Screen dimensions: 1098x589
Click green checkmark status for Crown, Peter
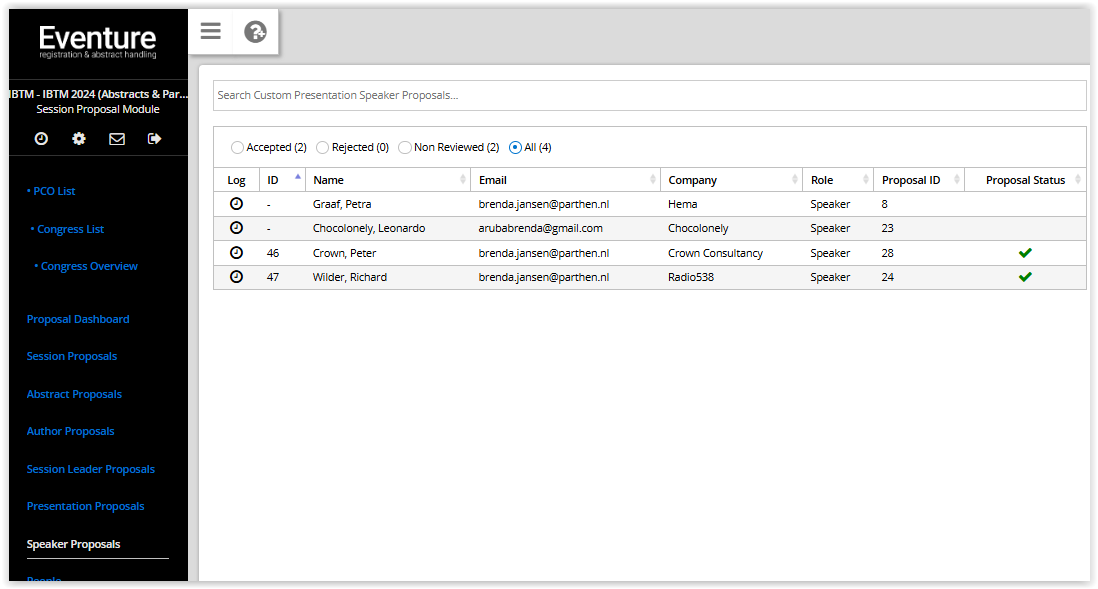coord(1025,253)
